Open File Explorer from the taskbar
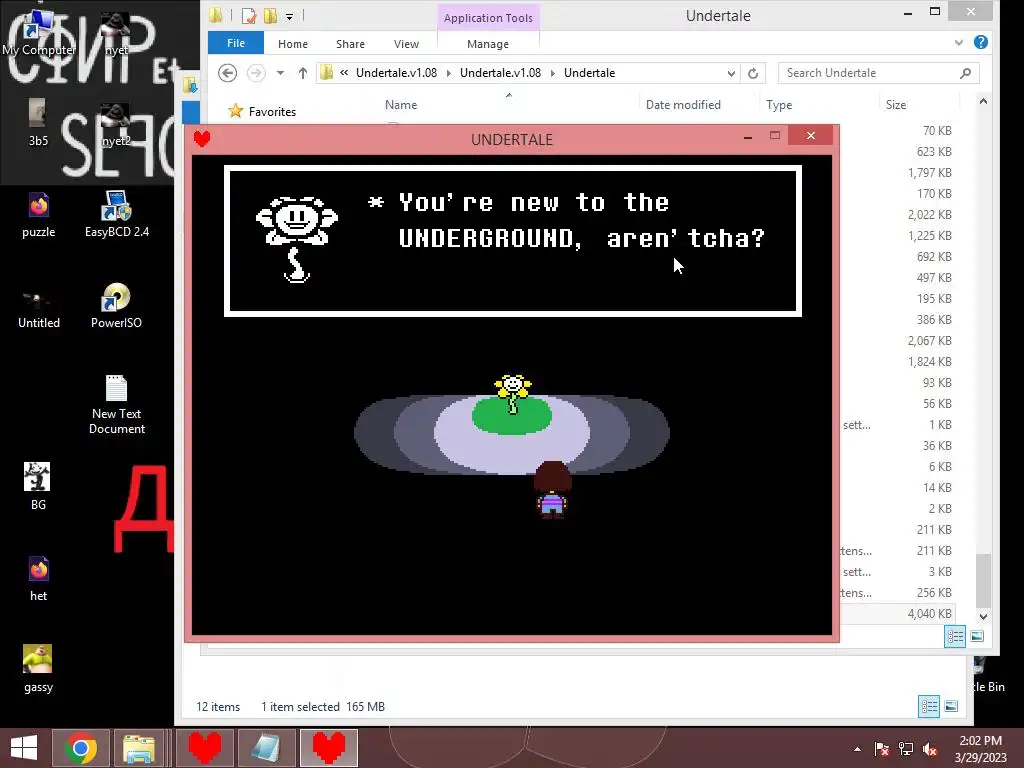The width and height of the screenshot is (1024, 768). [x=139, y=748]
